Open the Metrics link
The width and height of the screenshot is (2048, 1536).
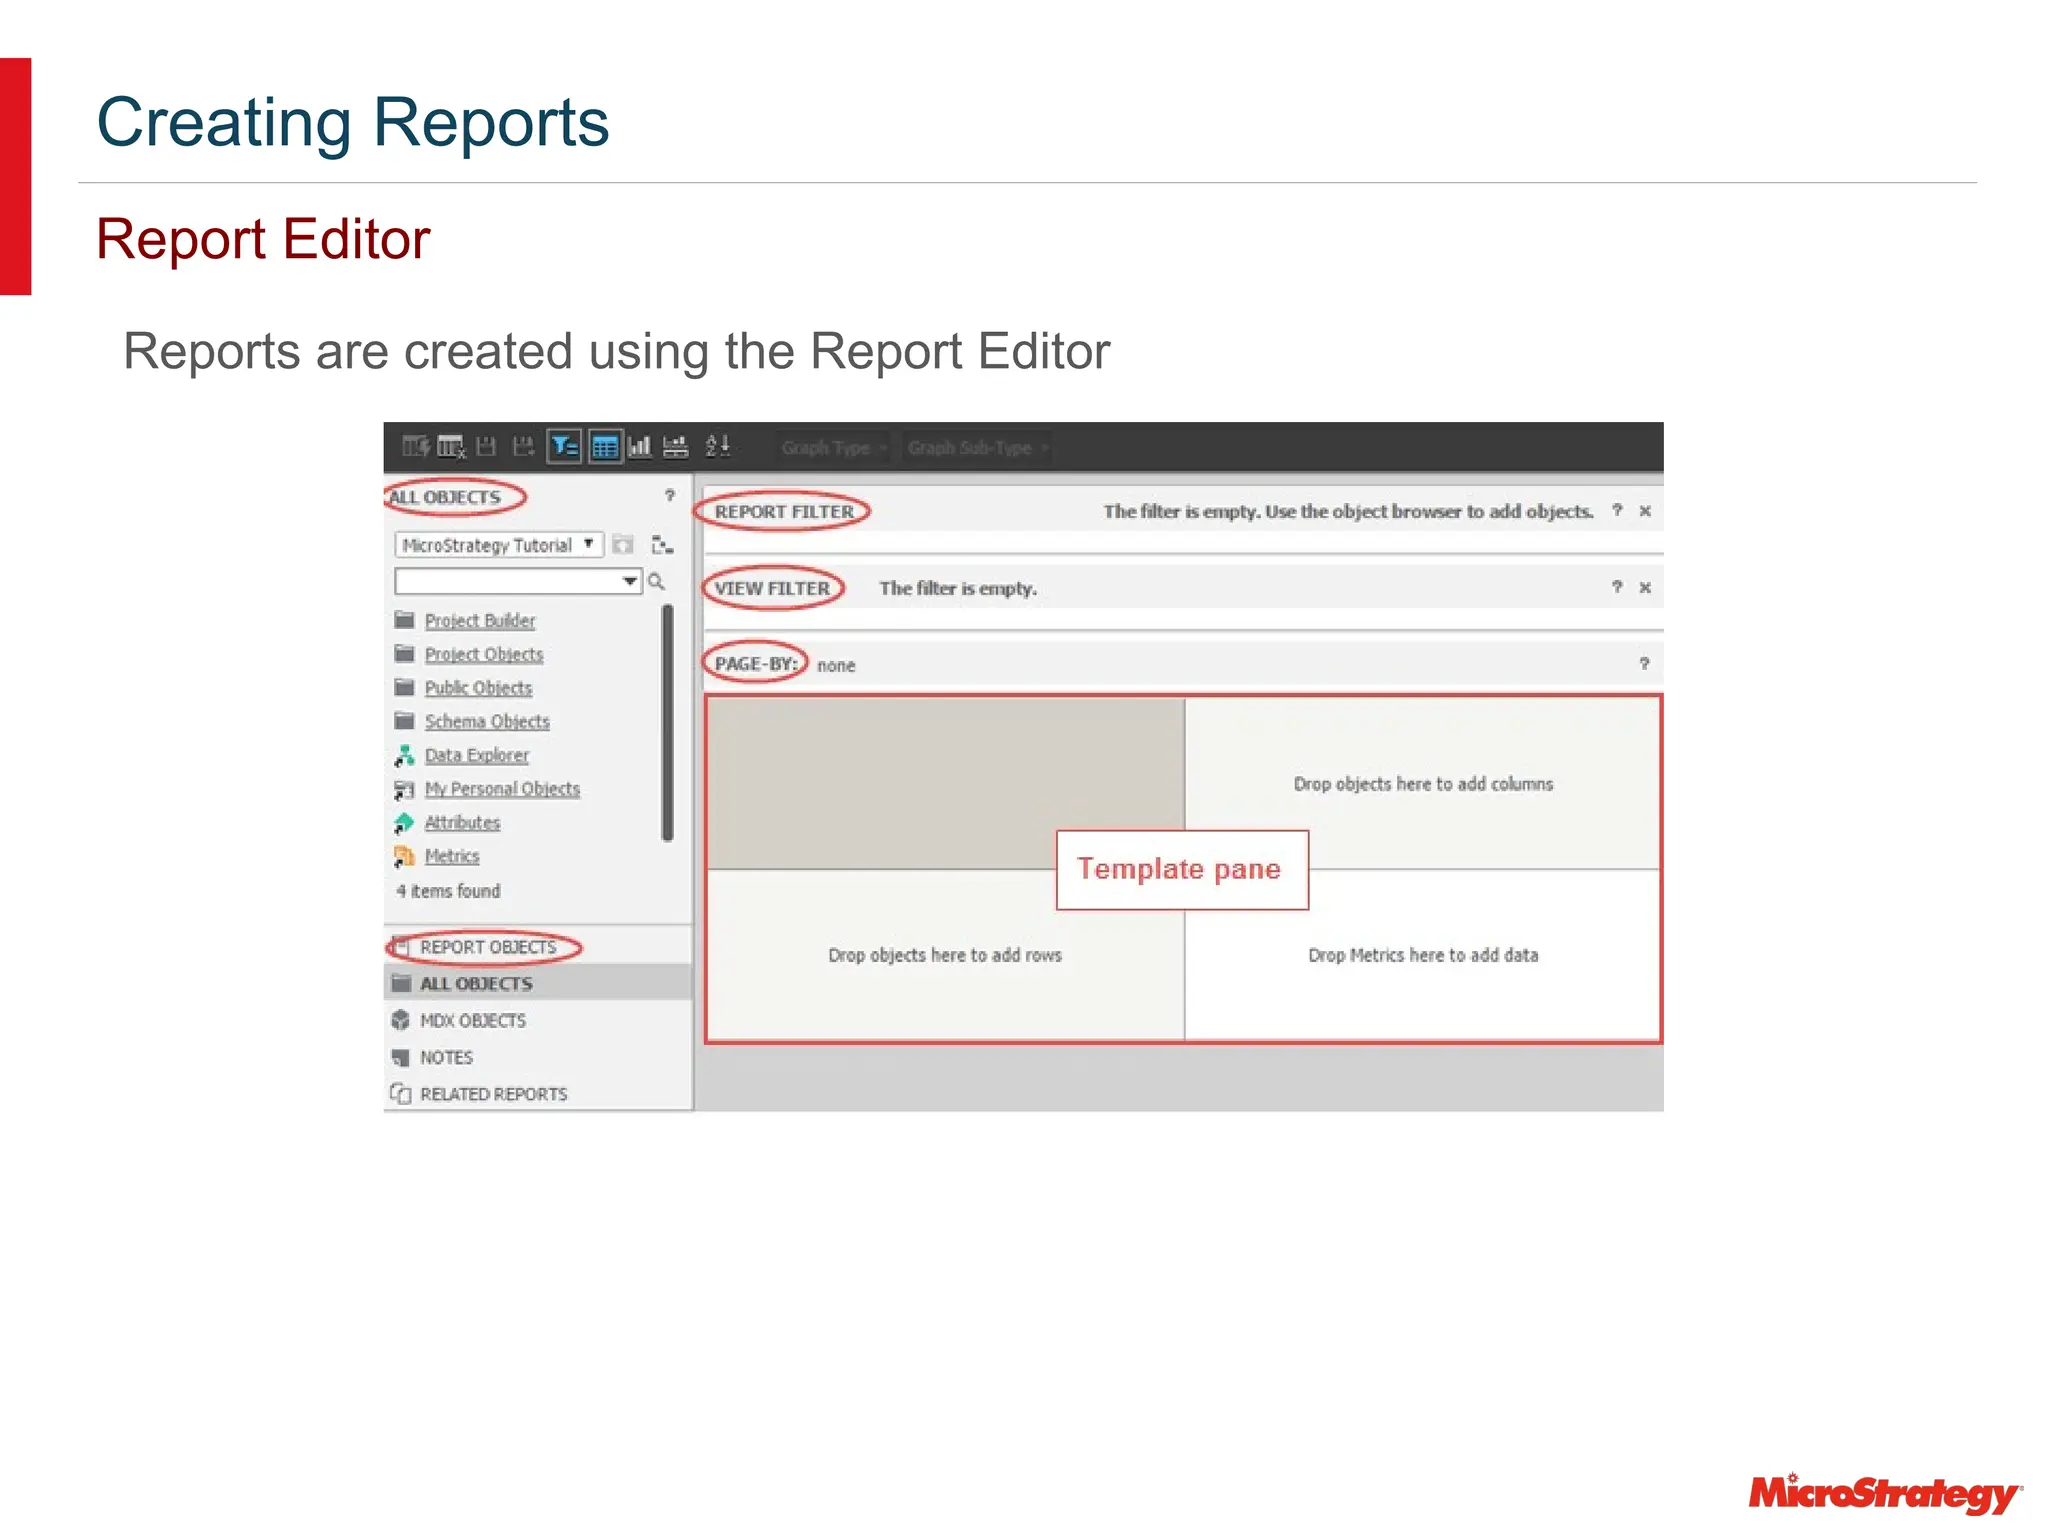pyautogui.click(x=452, y=856)
